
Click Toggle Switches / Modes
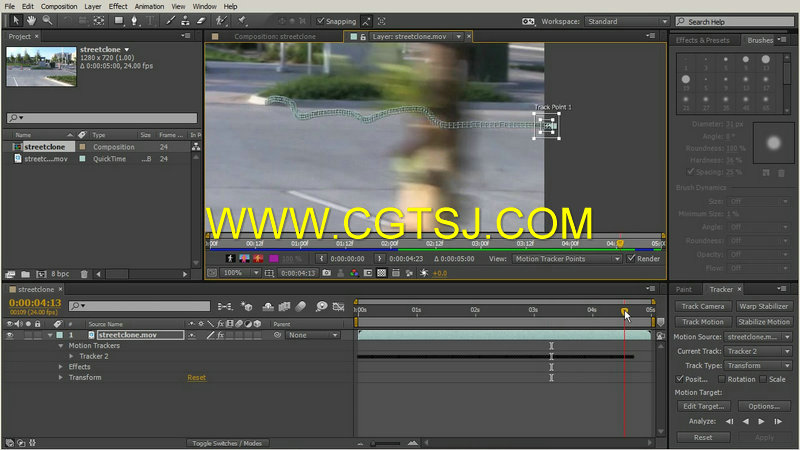(x=227, y=443)
